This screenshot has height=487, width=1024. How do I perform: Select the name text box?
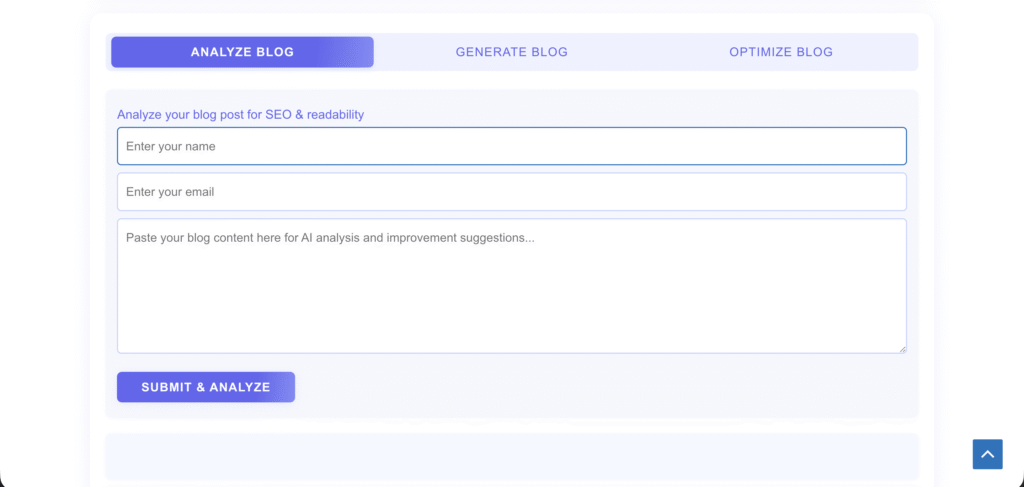(511, 146)
